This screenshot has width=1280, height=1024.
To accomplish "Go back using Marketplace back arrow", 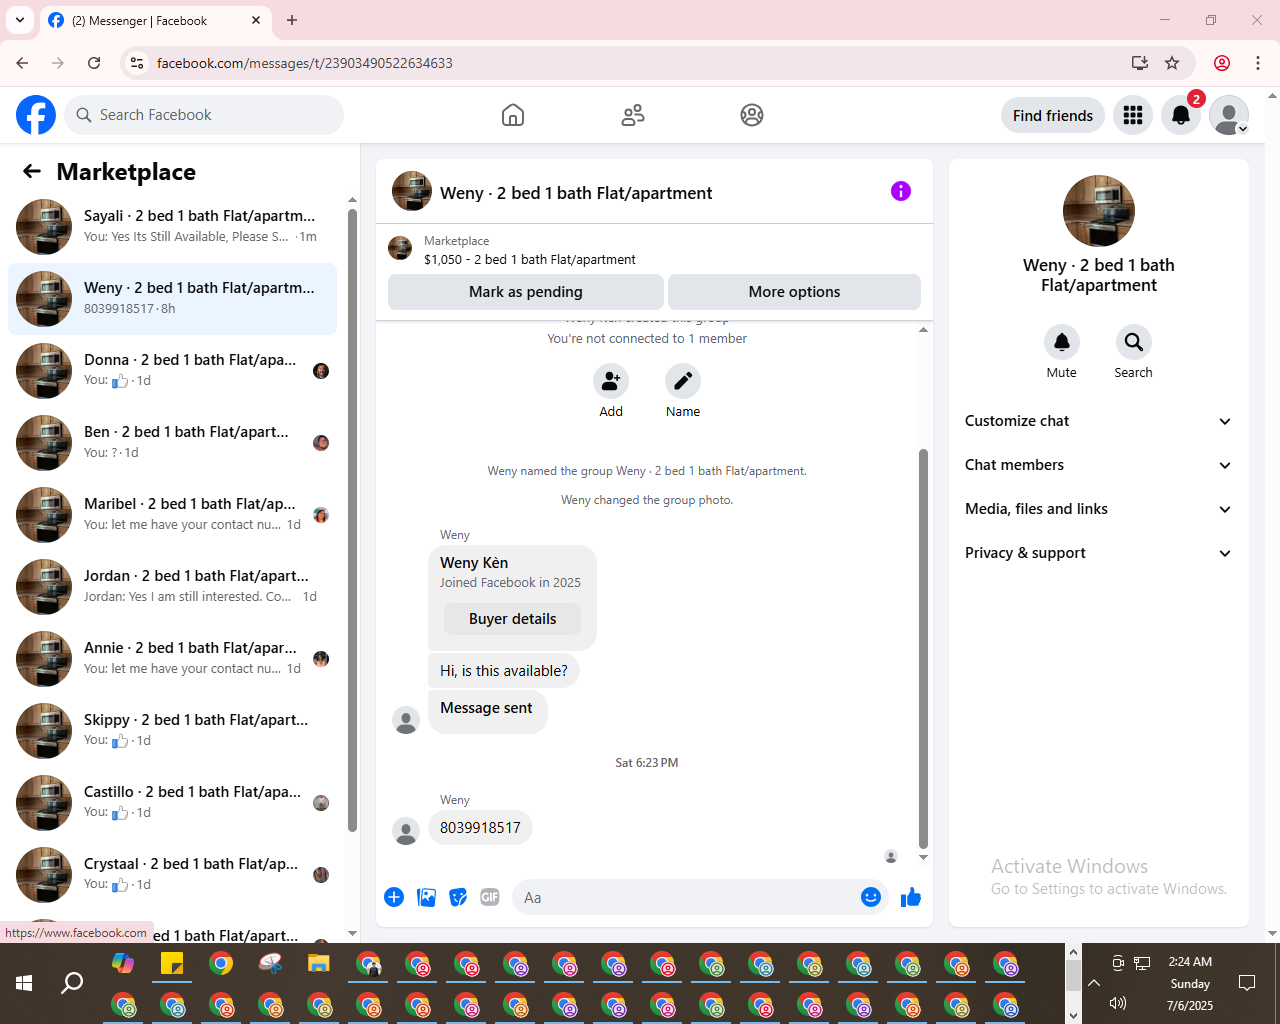I will [x=32, y=171].
